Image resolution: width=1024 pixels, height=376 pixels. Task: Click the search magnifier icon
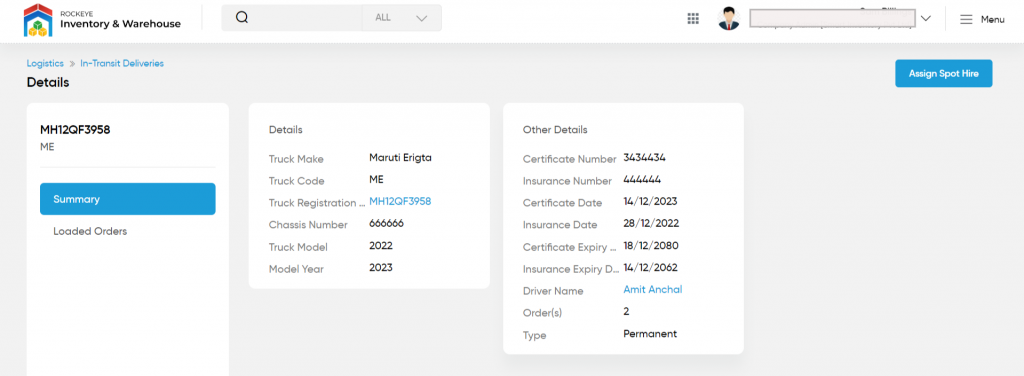click(x=242, y=18)
